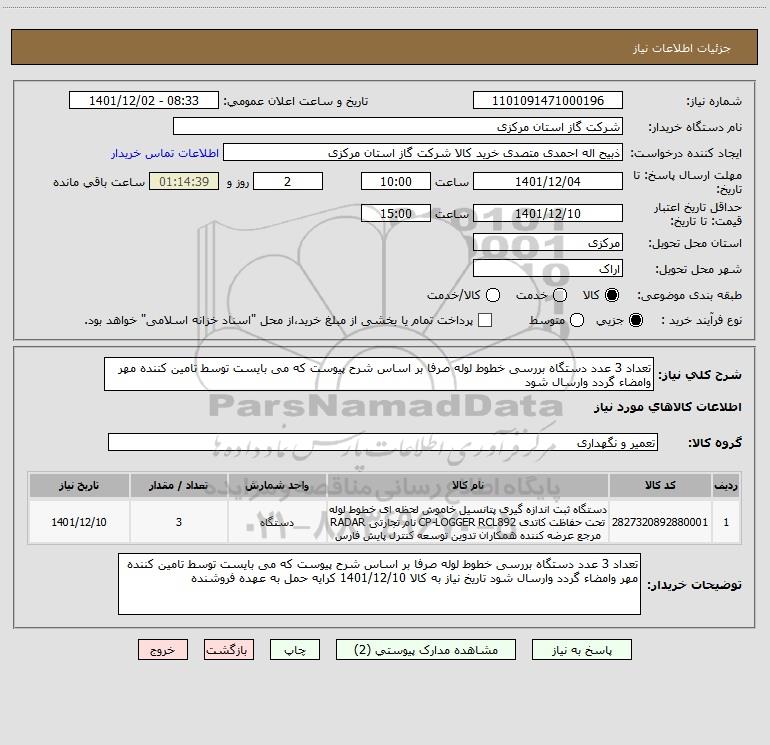
Task: Click the quantity cell showing 3
Action: tap(179, 522)
